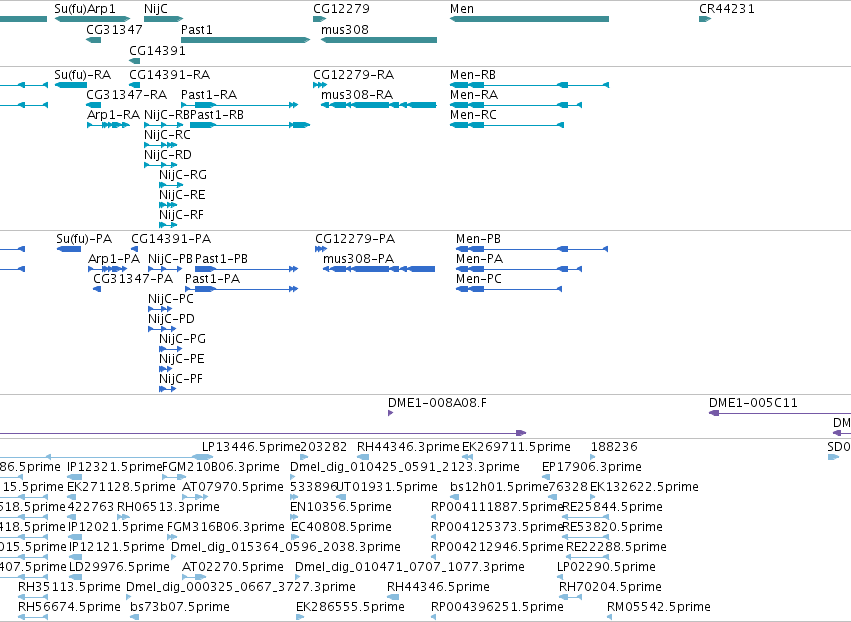The image size is (851, 622).
Task: Select the teal Men gene bar
Action: click(529, 19)
